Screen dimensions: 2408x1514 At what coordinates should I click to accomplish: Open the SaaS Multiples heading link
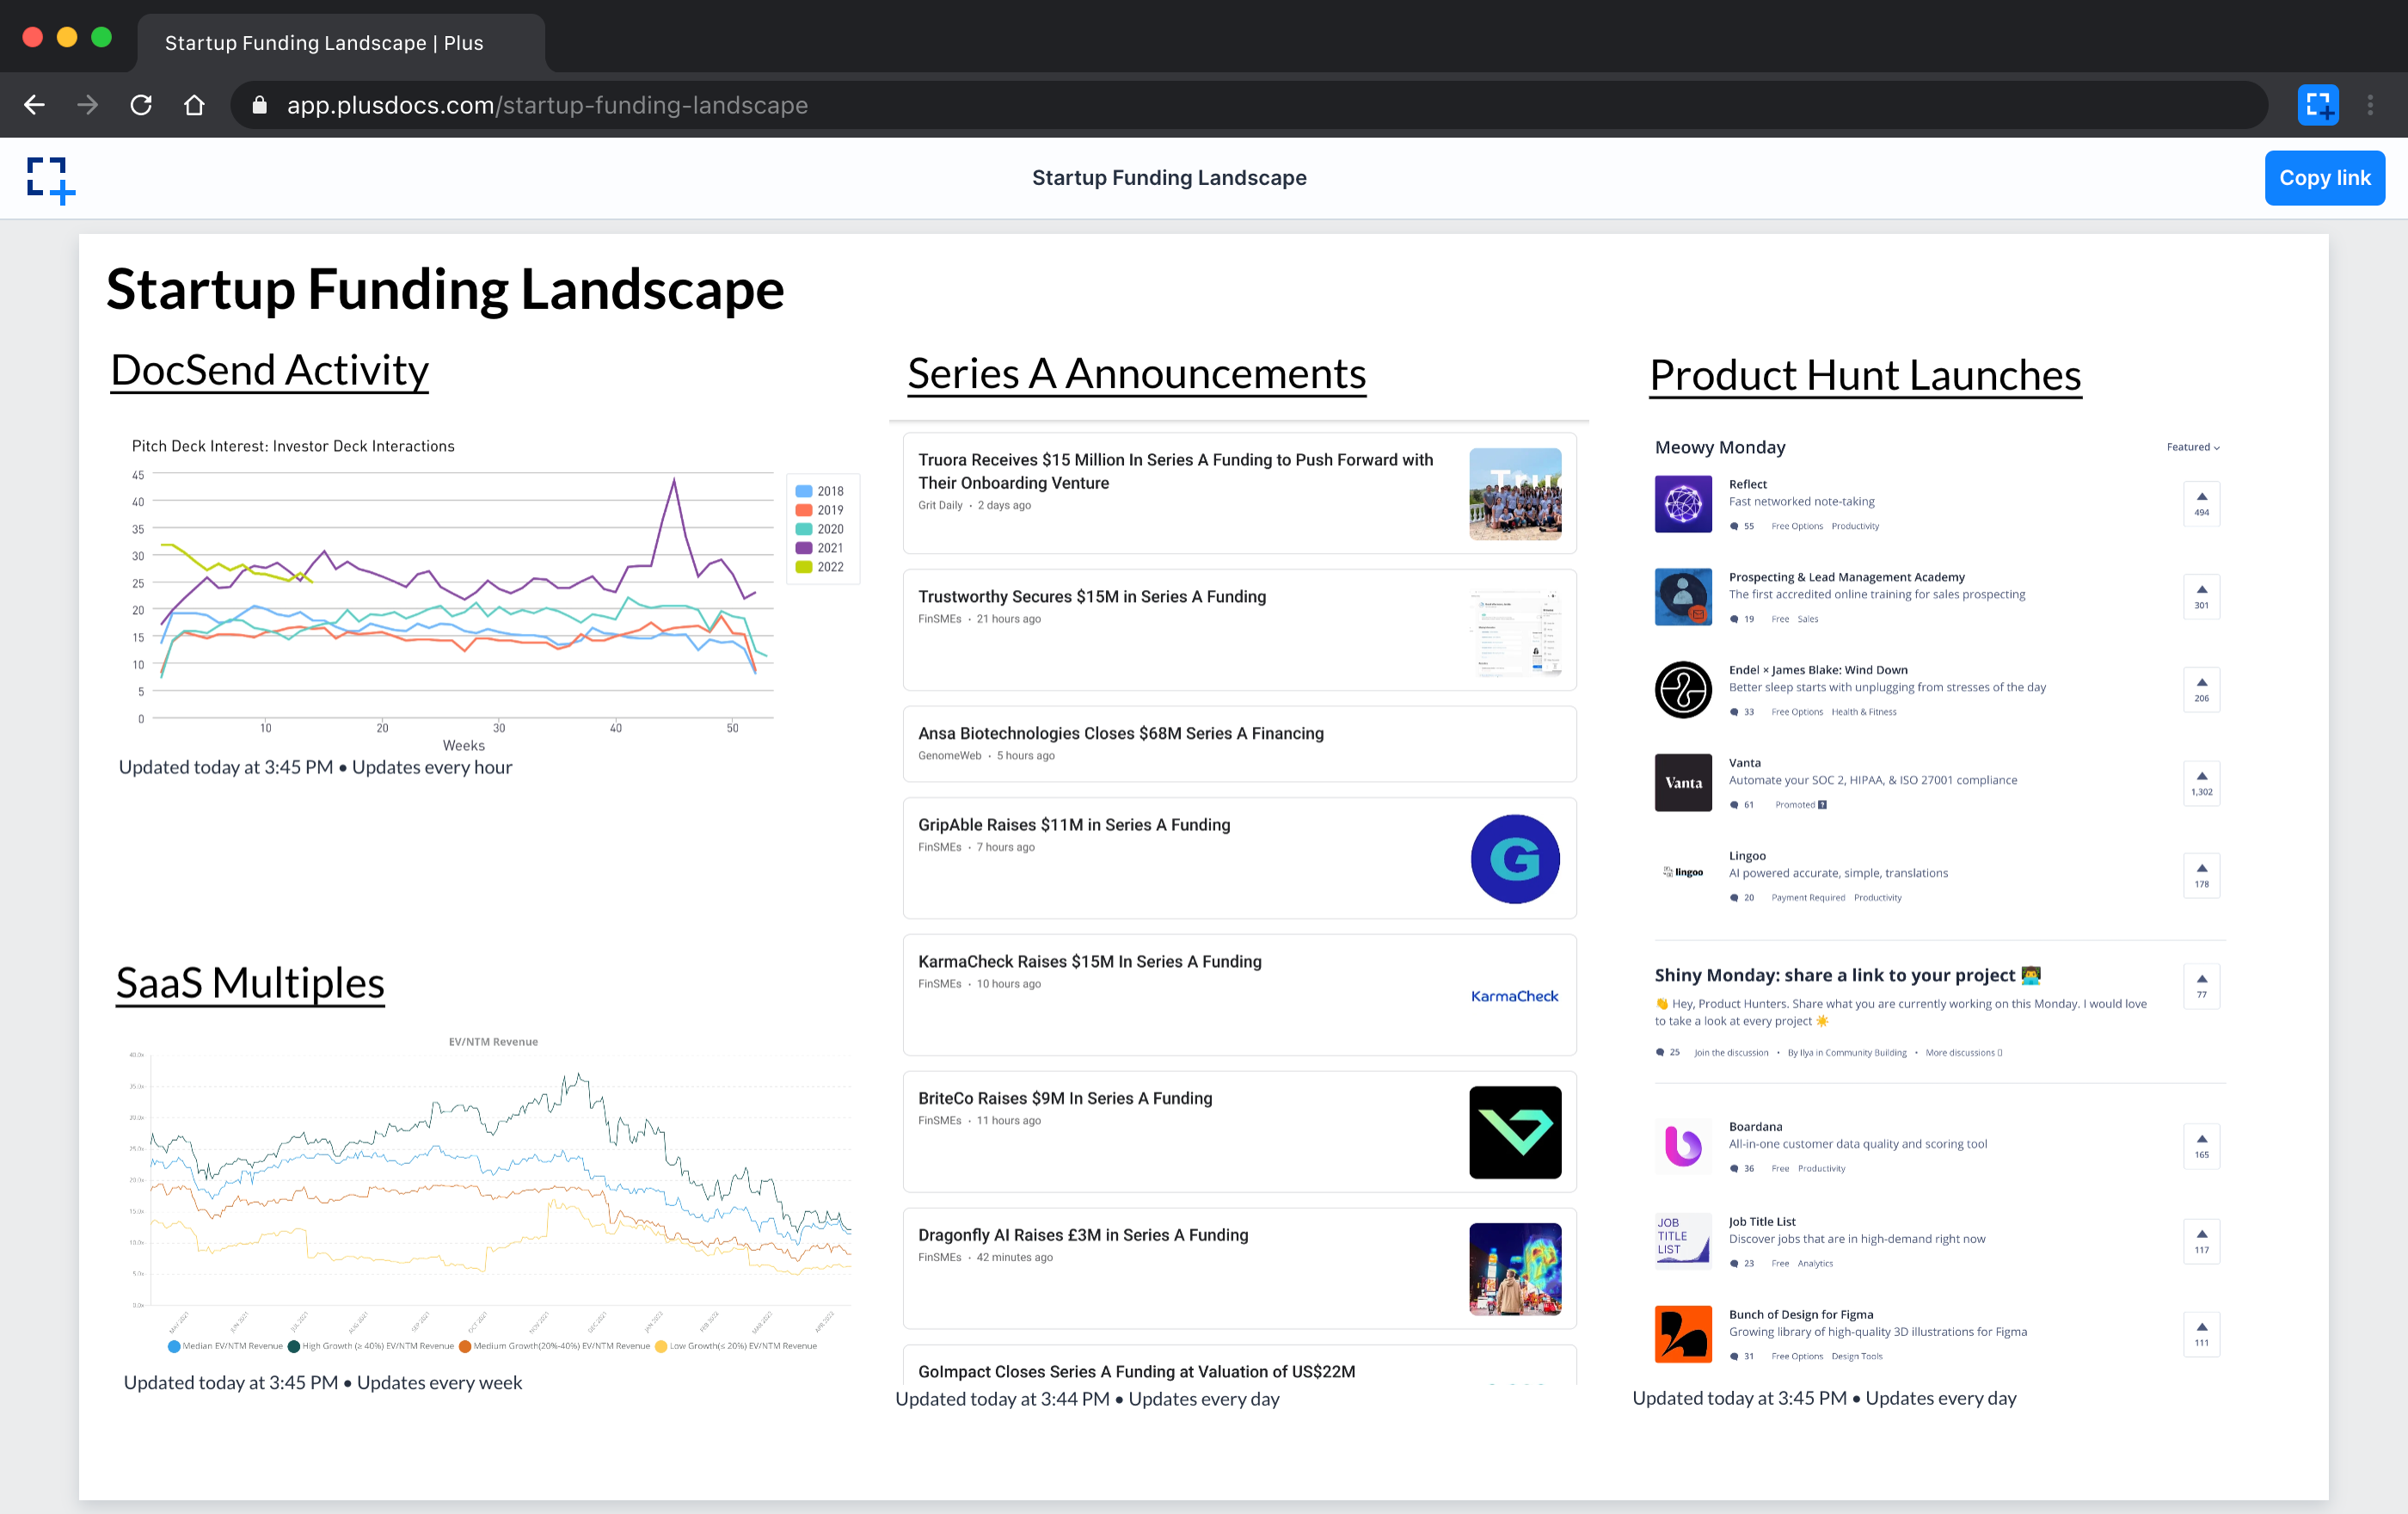(x=250, y=983)
